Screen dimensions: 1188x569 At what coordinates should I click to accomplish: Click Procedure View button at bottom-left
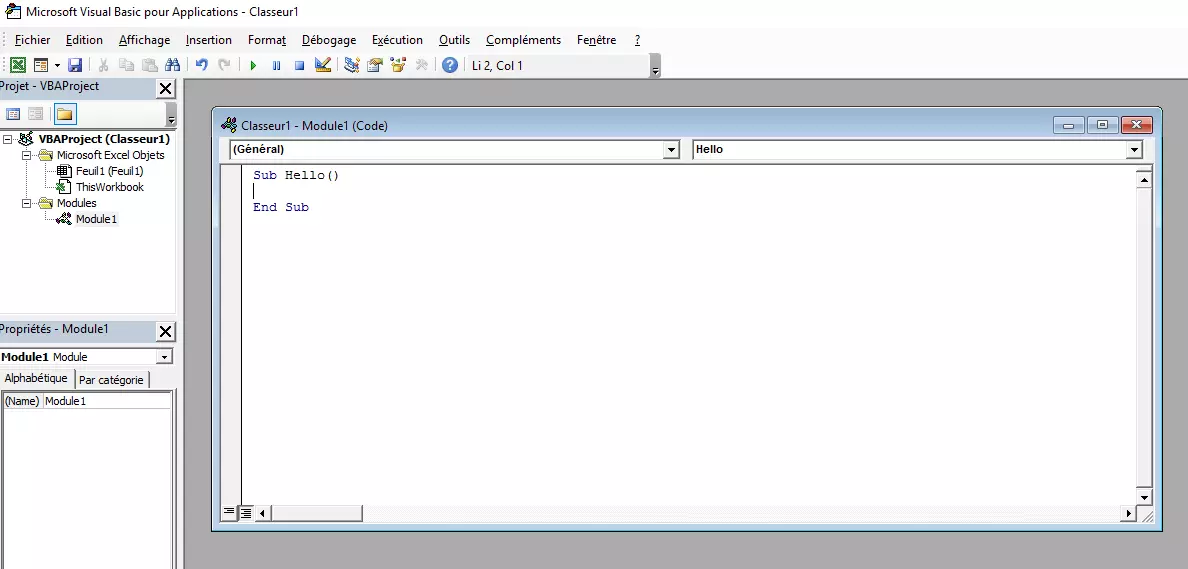(229, 513)
